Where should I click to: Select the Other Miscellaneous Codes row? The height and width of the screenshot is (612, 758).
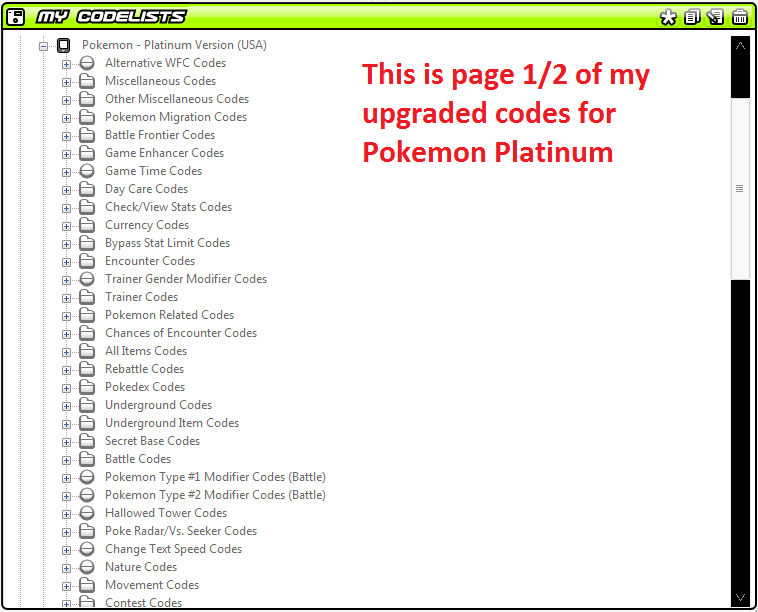(x=177, y=99)
